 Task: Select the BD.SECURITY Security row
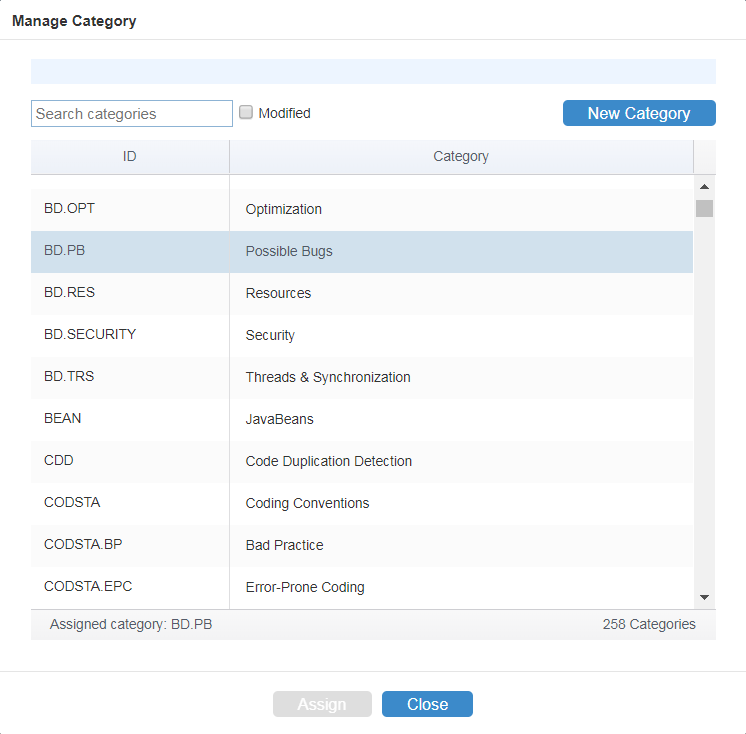click(x=362, y=335)
